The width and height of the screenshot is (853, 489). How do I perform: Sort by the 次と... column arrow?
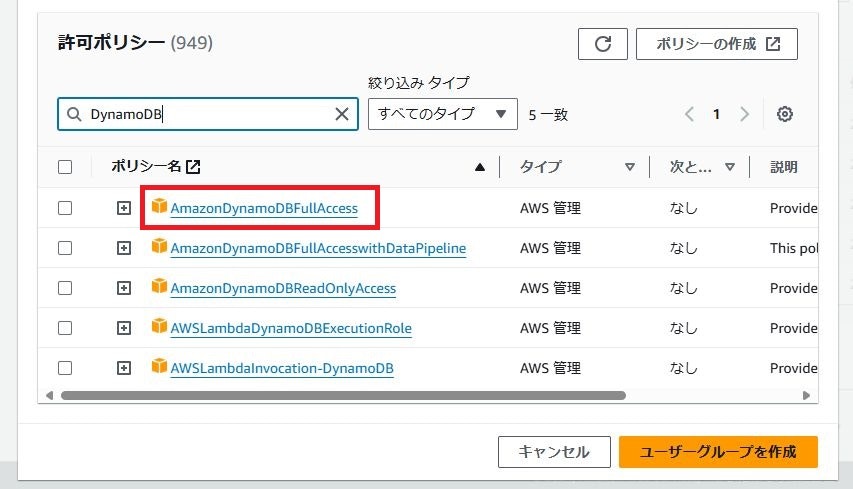pos(730,167)
